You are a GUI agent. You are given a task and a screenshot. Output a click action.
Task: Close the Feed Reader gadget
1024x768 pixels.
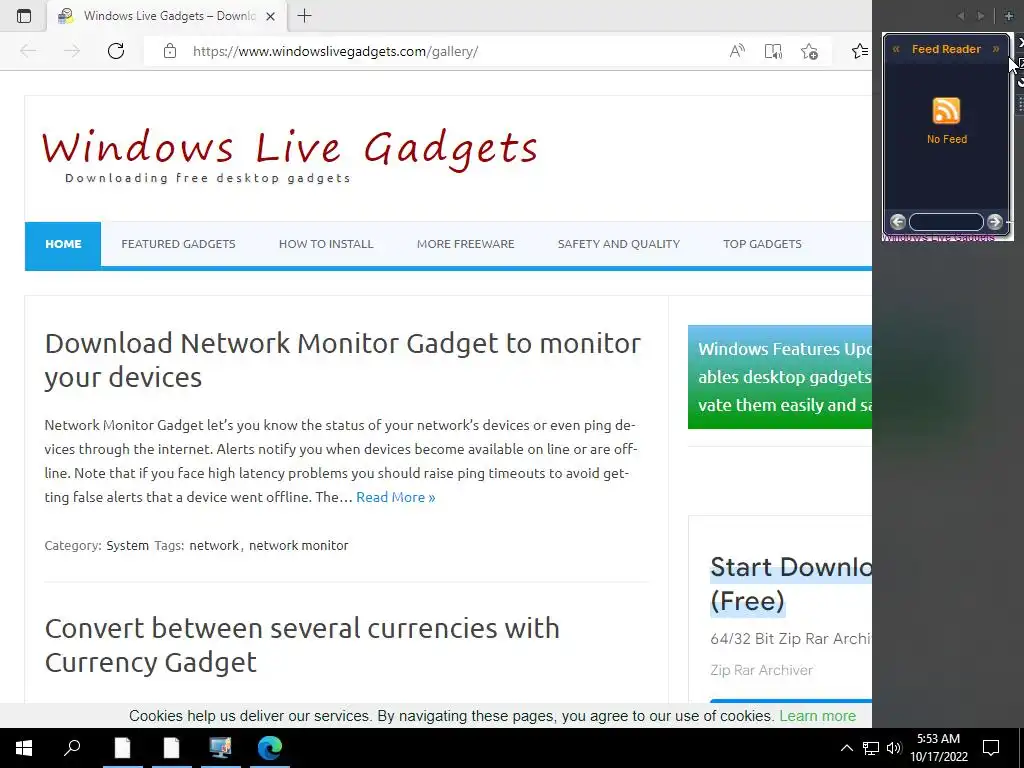tap(1020, 42)
